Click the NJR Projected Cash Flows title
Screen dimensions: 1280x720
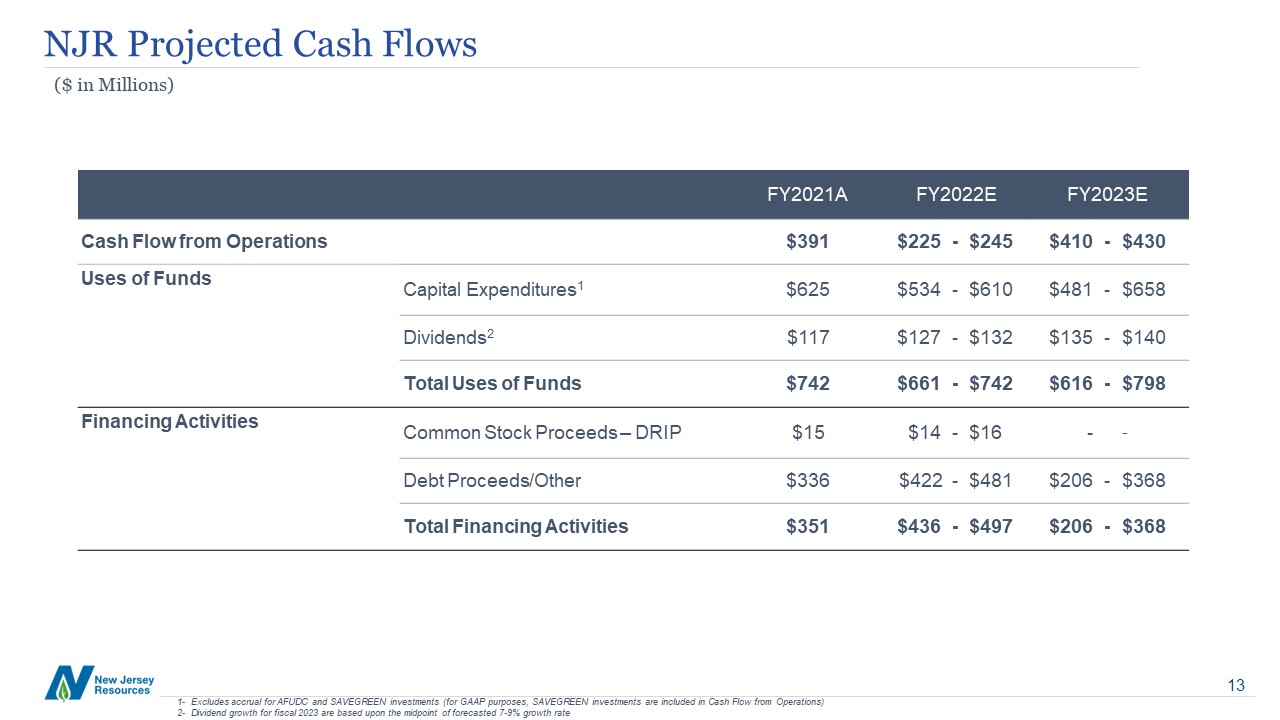(260, 44)
